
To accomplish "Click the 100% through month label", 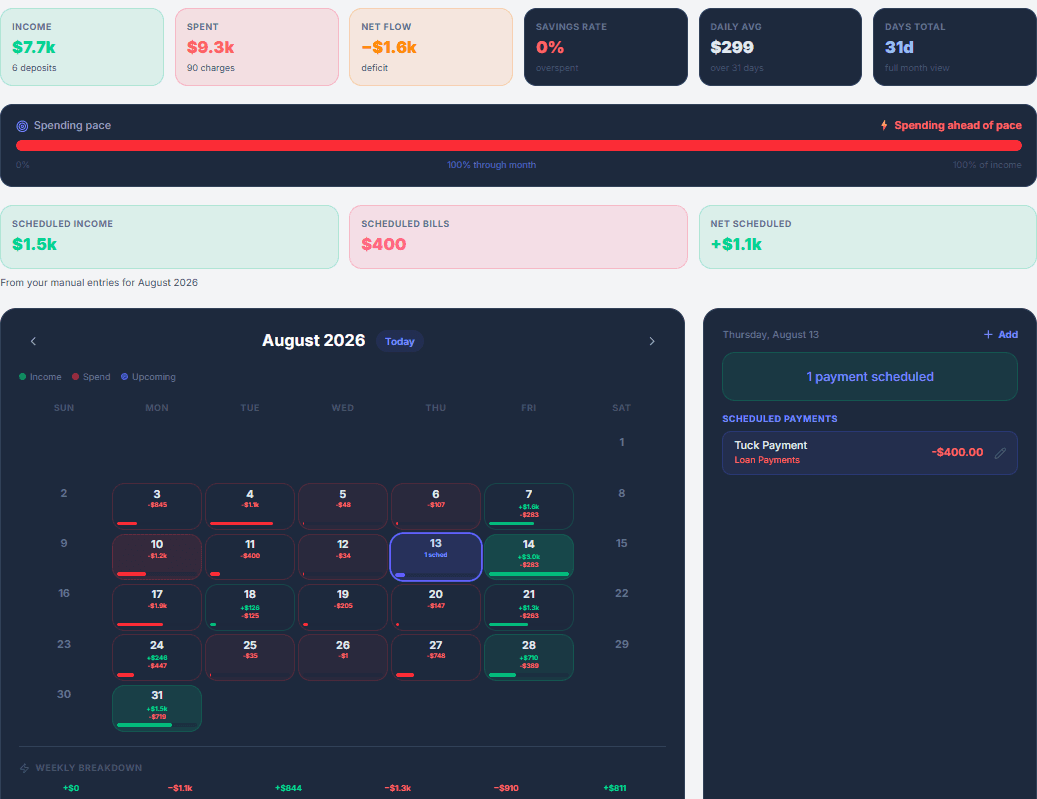I will 491,165.
